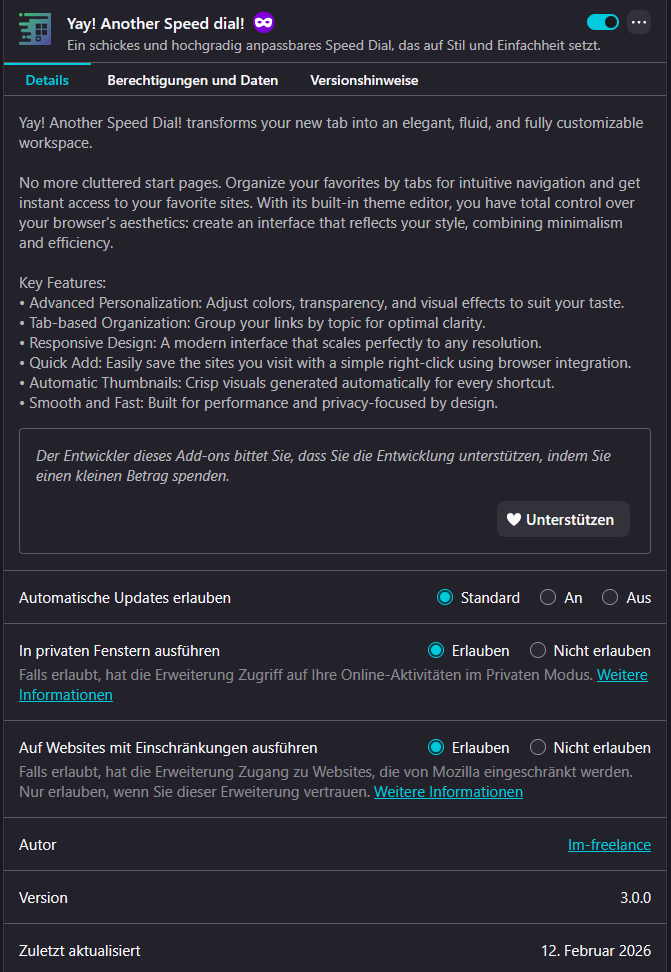Open the lm-freelance author link
Viewport: 671px width, 972px height.
pyautogui.click(x=609, y=845)
